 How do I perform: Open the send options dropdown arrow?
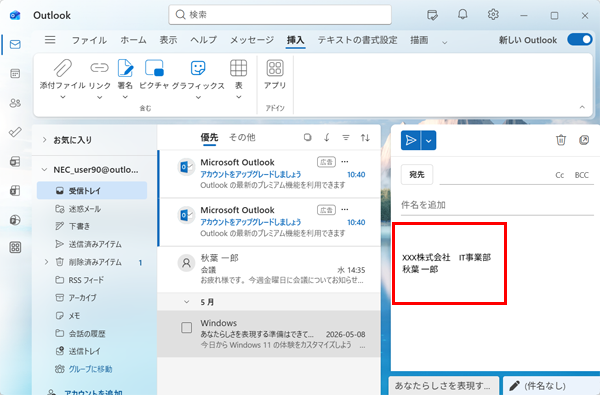point(429,140)
